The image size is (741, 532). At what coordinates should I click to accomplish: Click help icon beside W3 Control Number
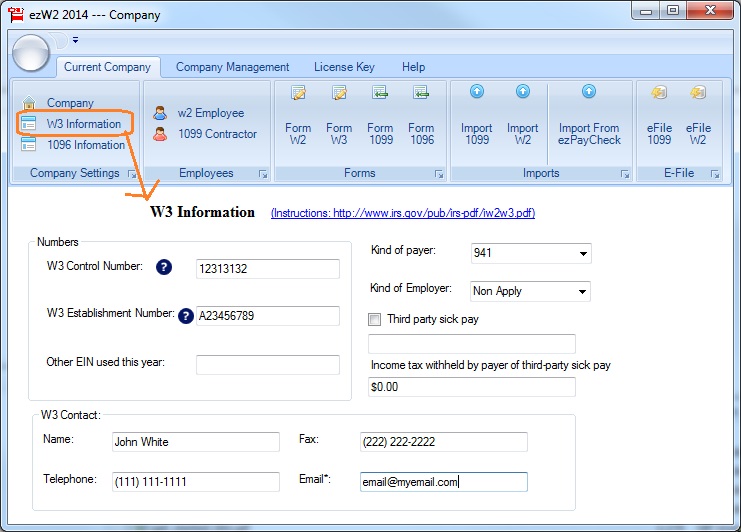(x=164, y=267)
